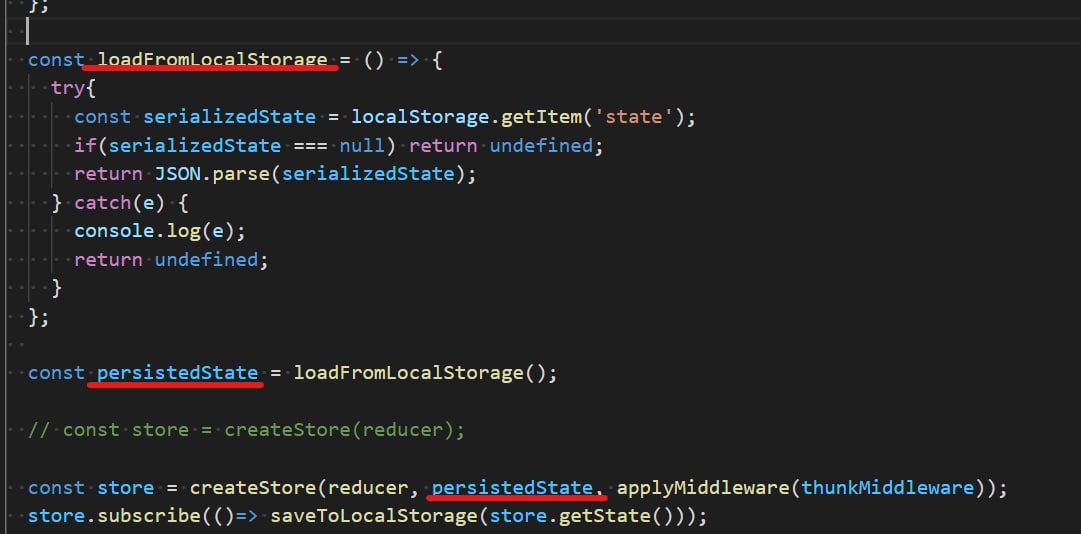Click thunkMiddleware argument

coord(887,488)
